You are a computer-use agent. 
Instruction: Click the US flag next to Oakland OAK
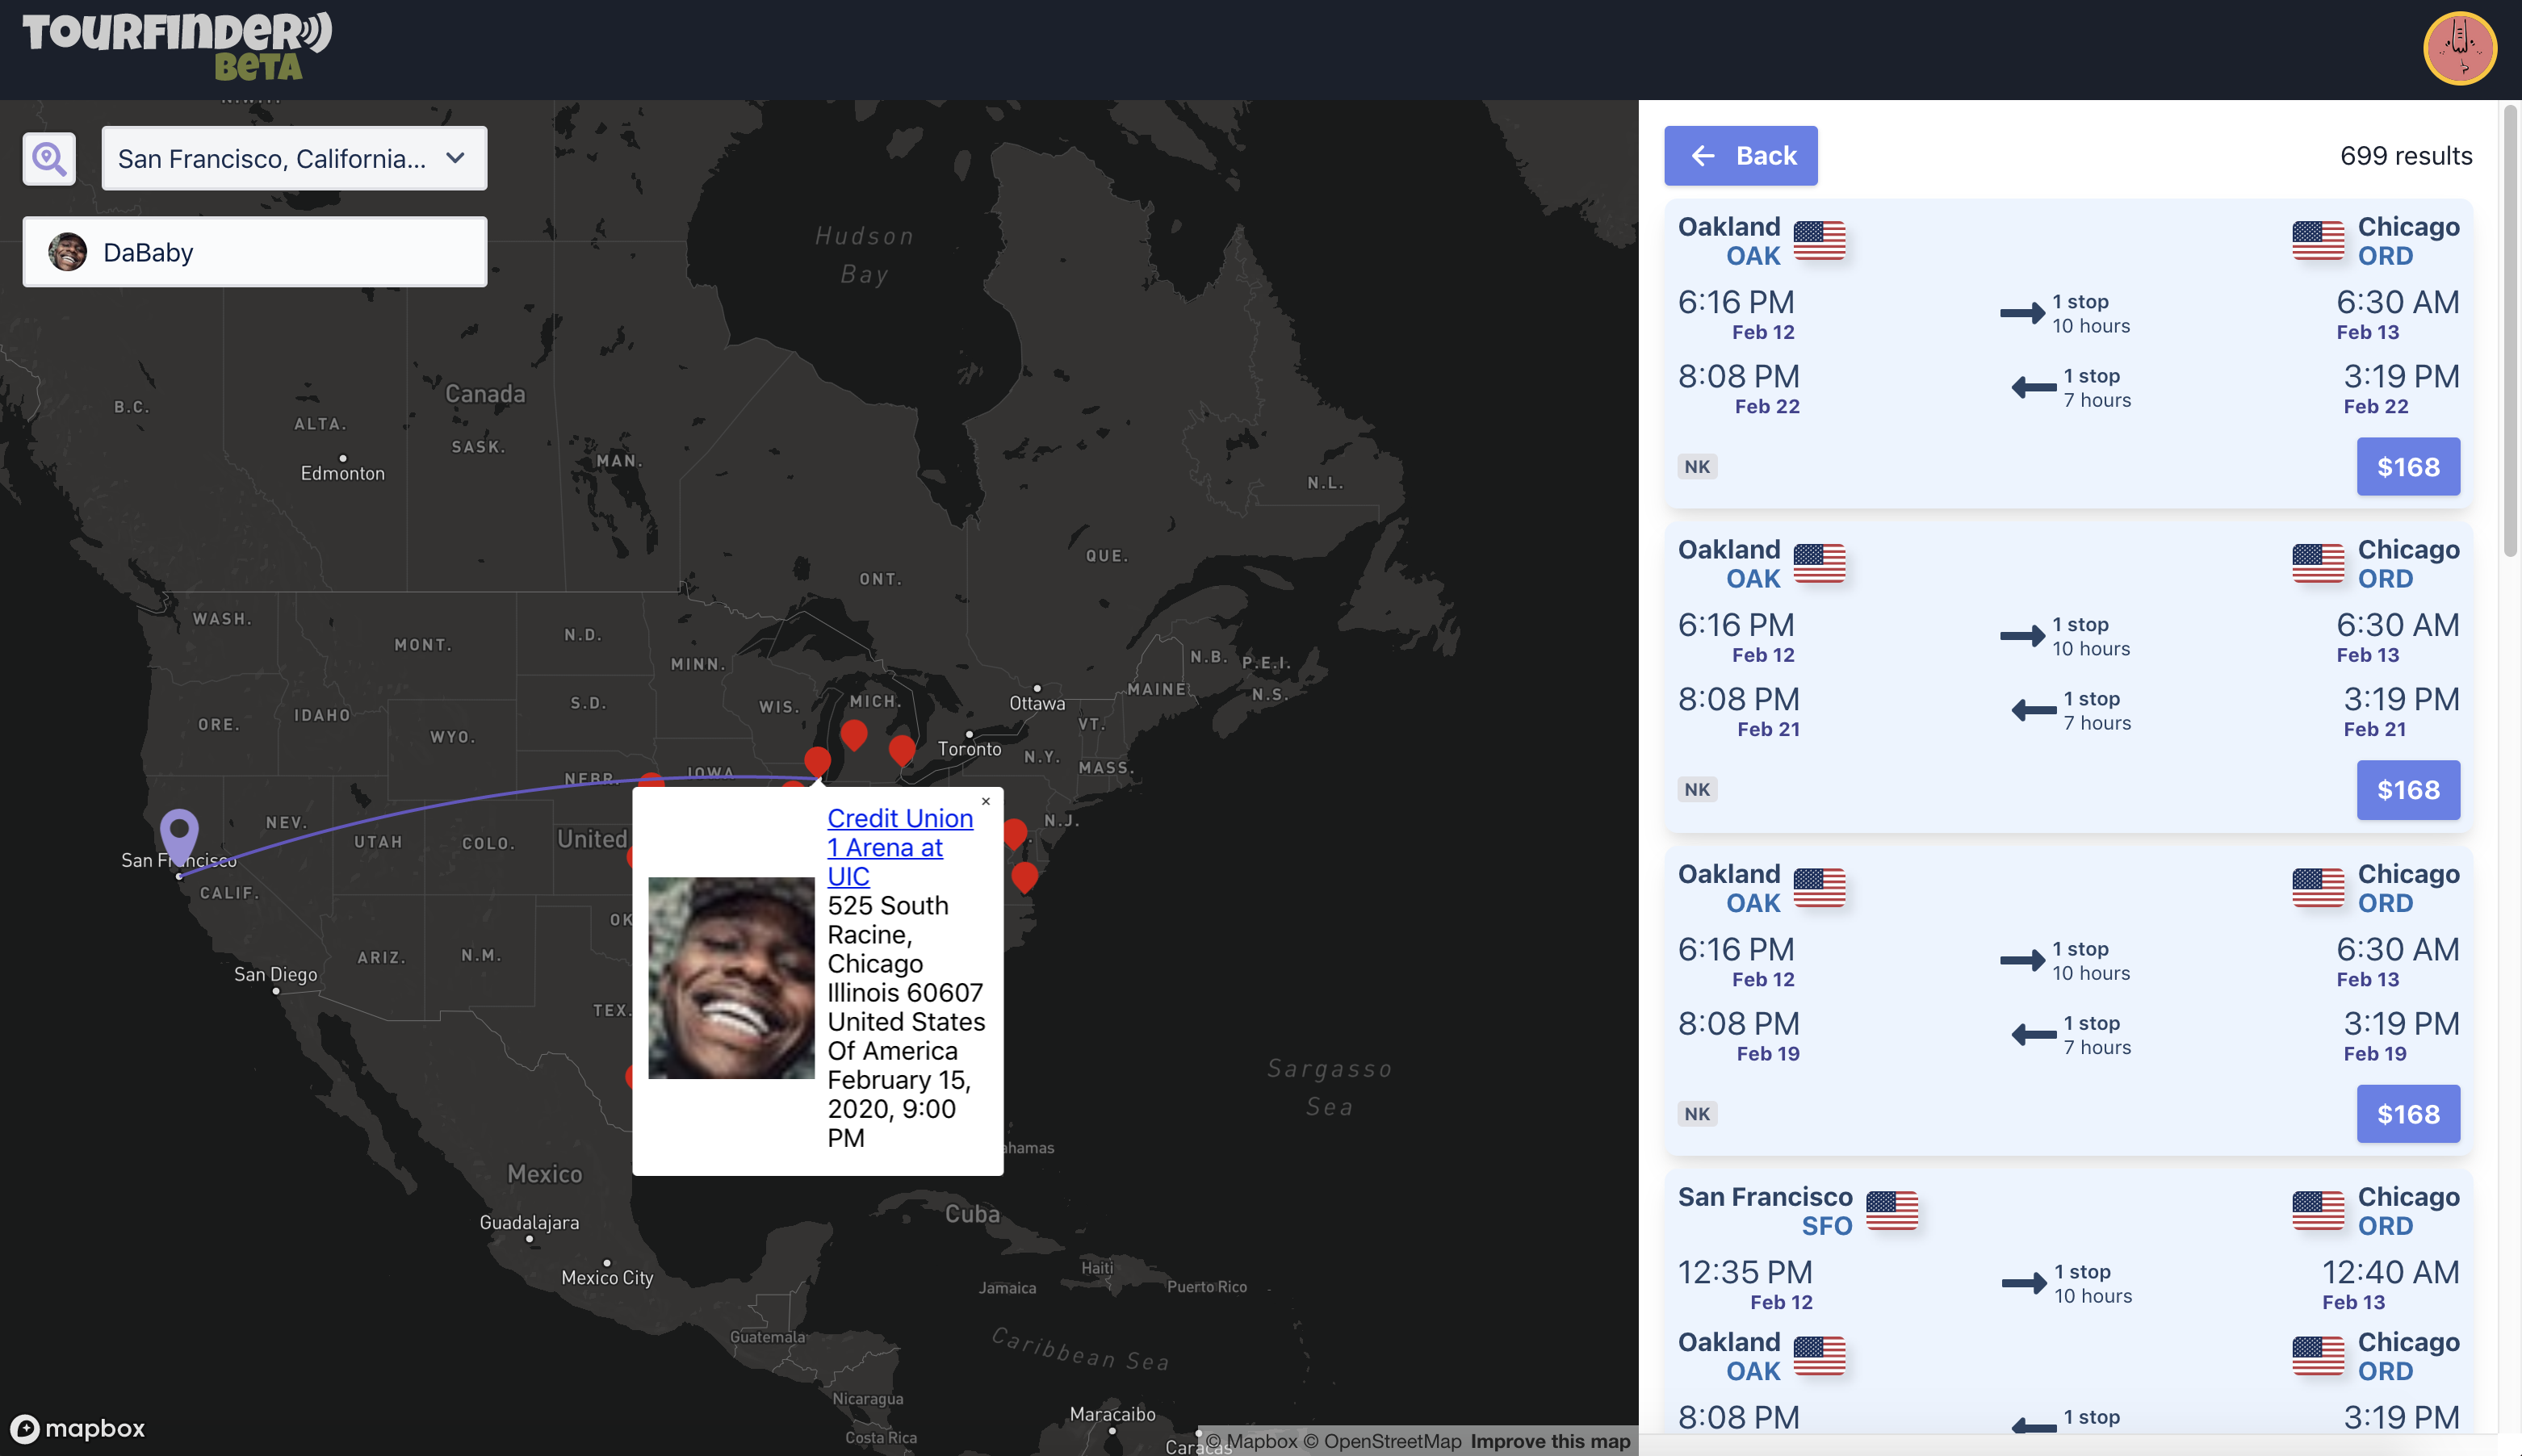[1820, 240]
